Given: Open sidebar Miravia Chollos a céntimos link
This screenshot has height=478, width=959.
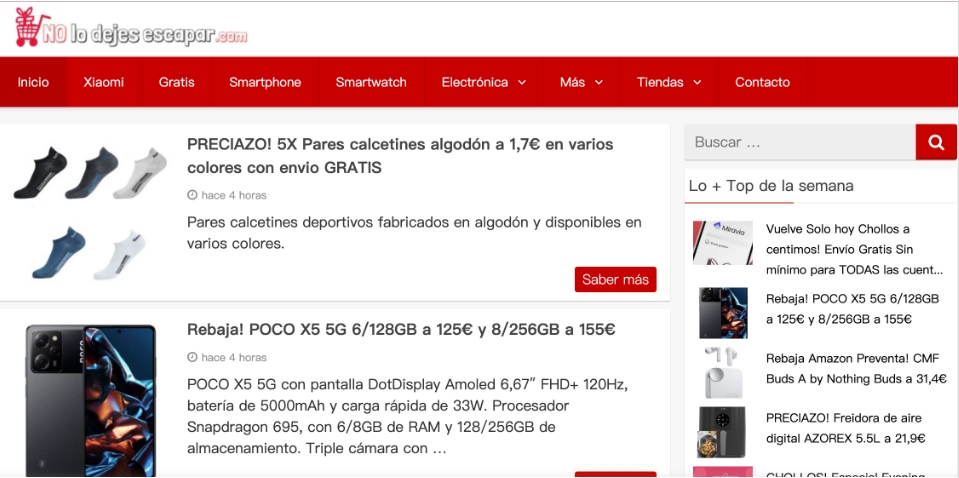Looking at the screenshot, I should click(854, 249).
